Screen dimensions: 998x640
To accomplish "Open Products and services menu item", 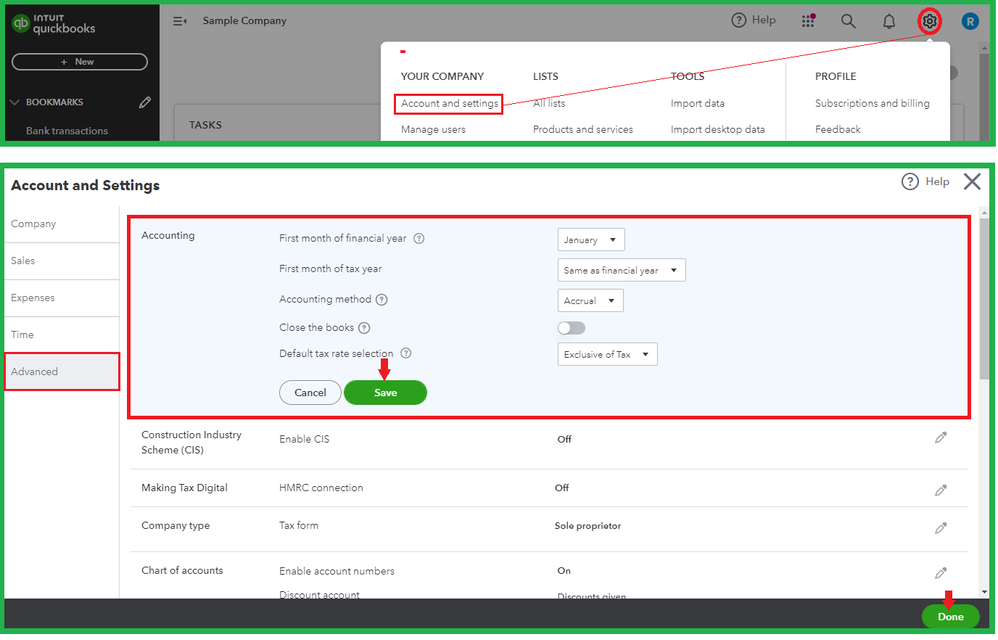I will click(x=583, y=129).
